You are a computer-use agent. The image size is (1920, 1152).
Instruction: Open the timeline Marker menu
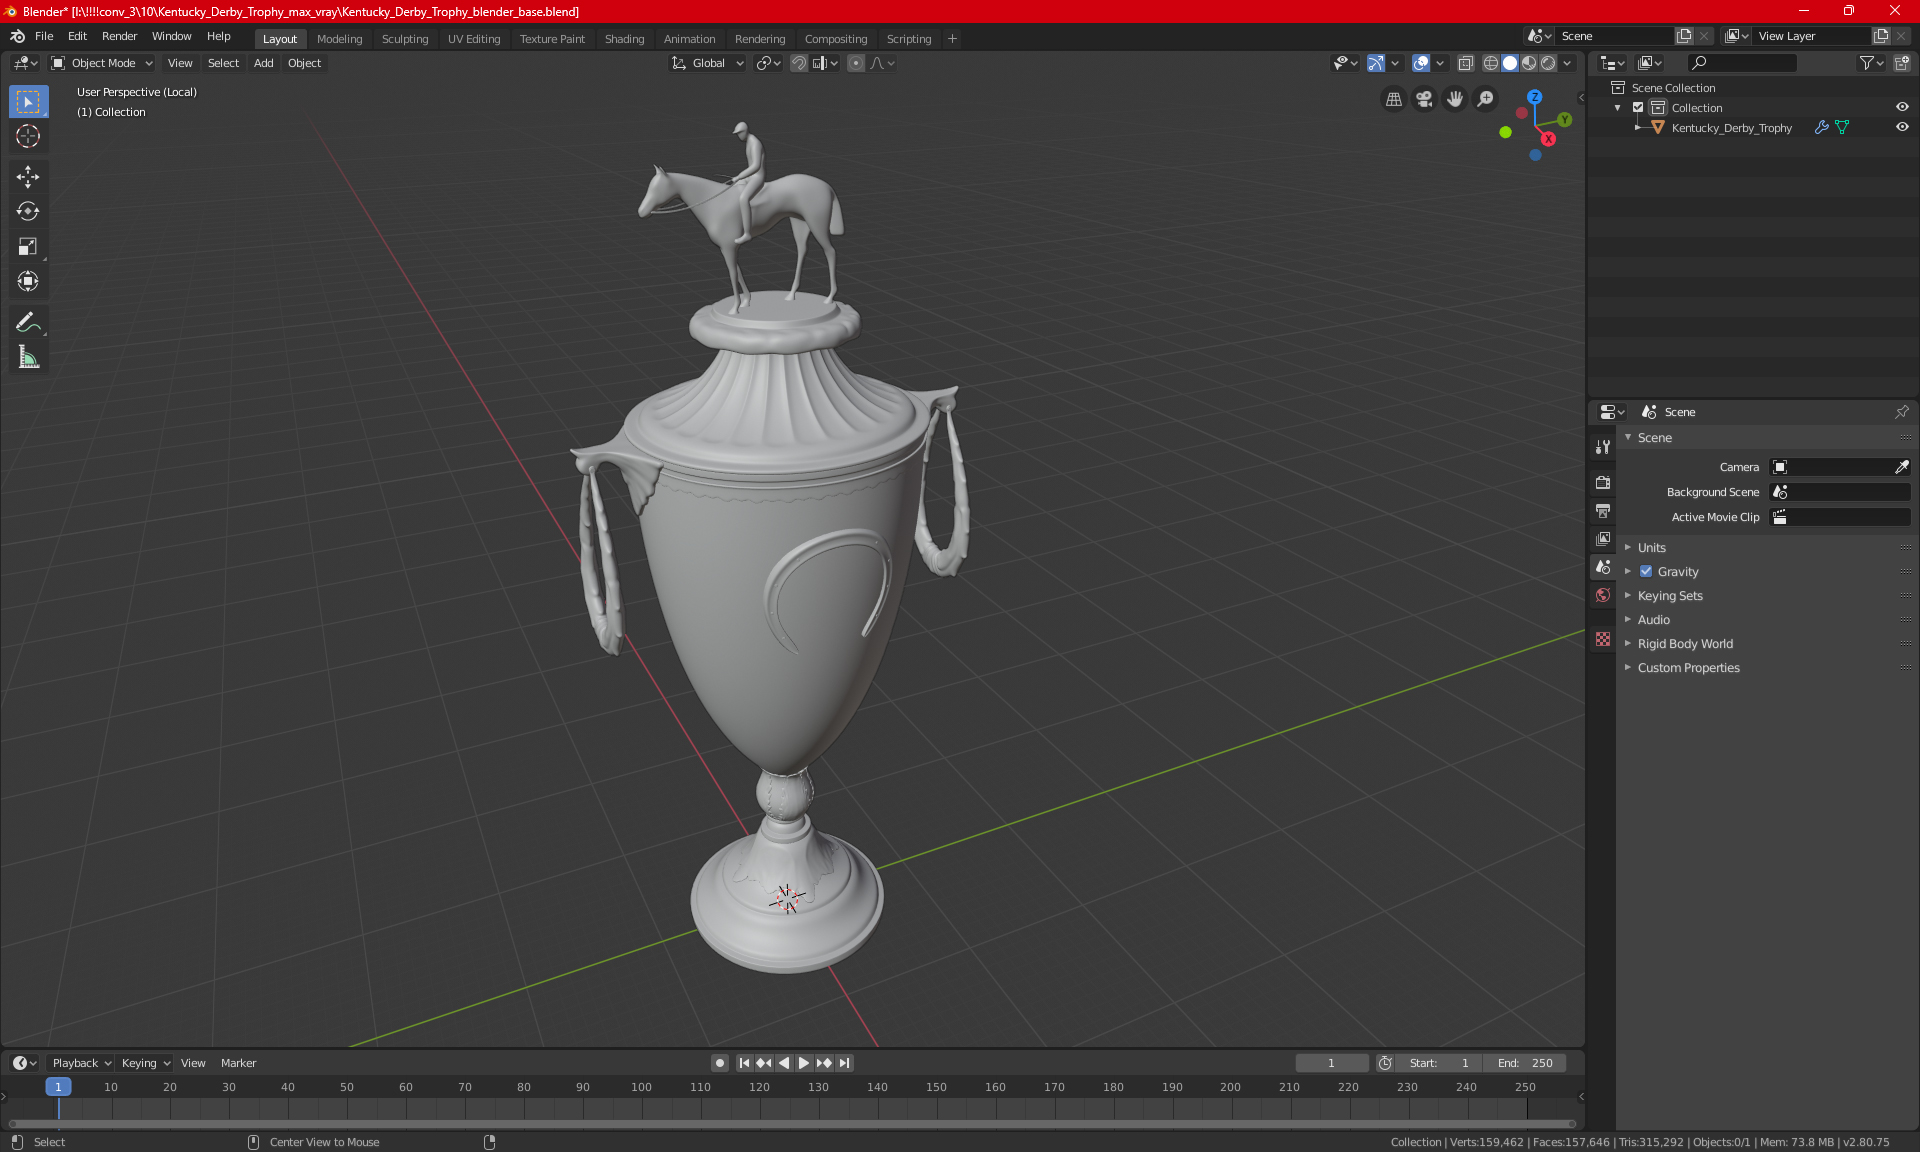238,1063
